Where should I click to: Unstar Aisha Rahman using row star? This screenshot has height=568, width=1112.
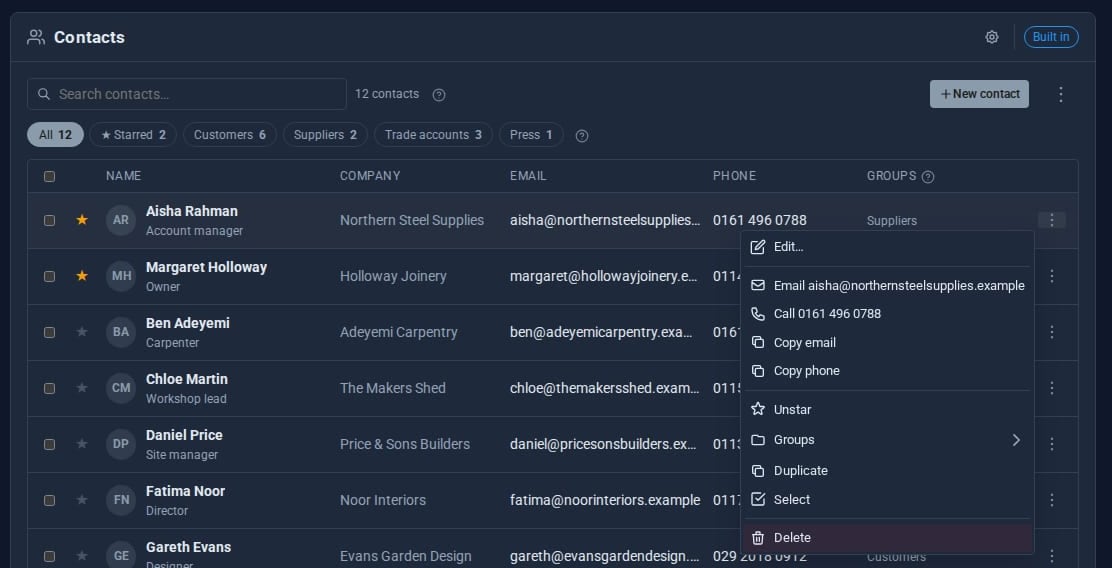coord(82,220)
